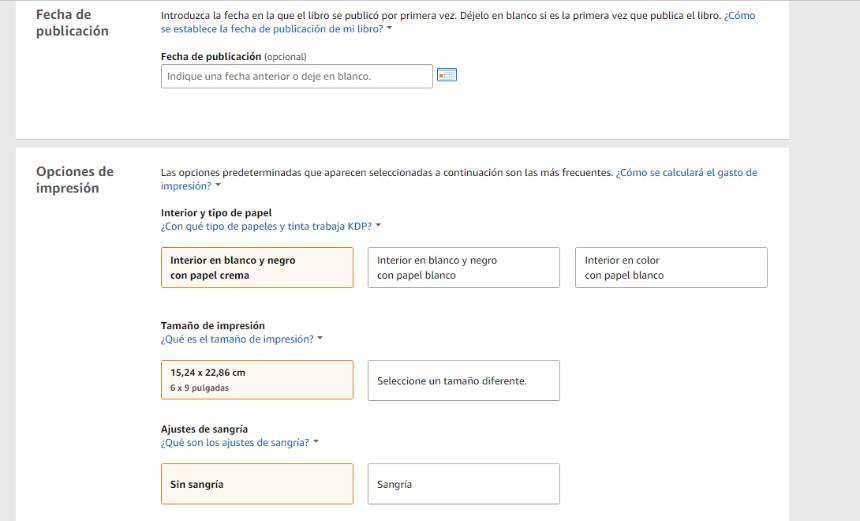Expand arrow beside 'fecha de publicación de mi libro?'

[389, 29]
